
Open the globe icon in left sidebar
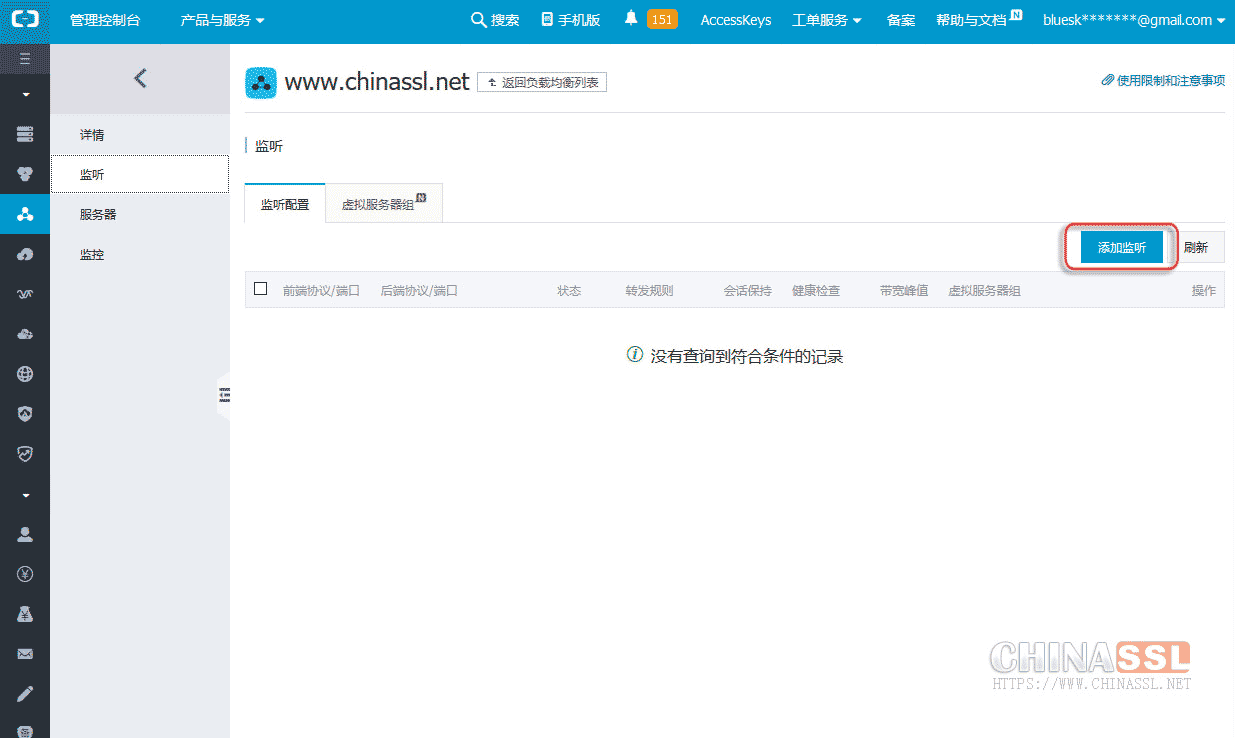click(25, 374)
